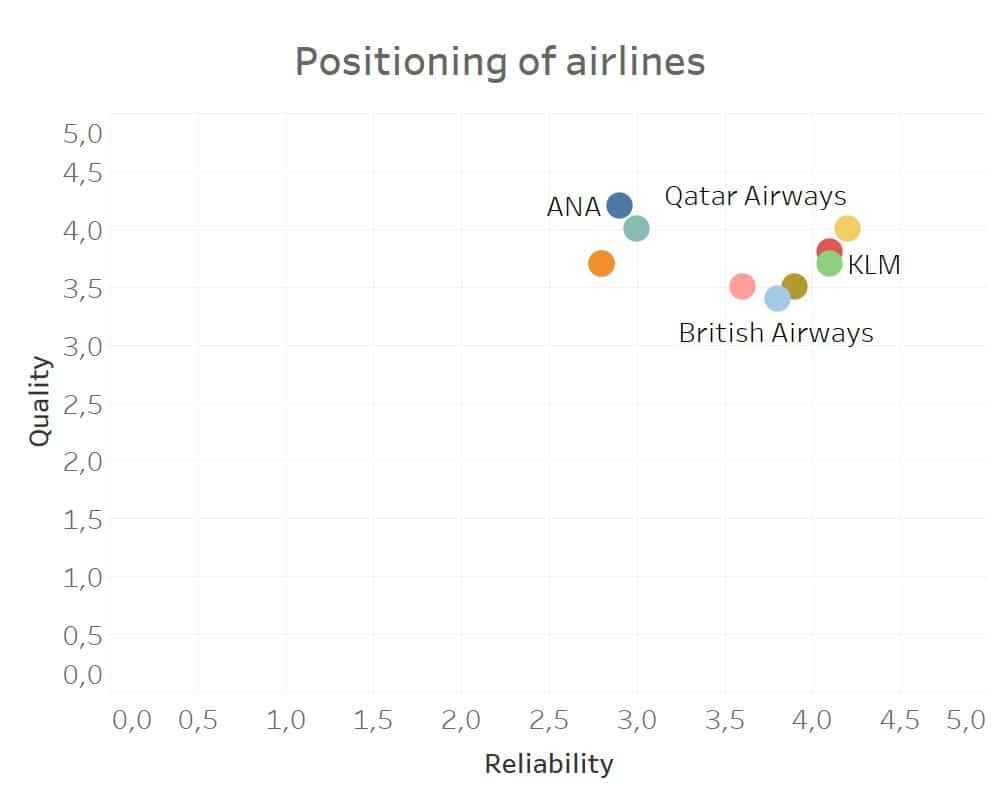Viewport: 1000px width, 800px height.
Task: Click the light blue dot above British Airways
Action: (777, 298)
